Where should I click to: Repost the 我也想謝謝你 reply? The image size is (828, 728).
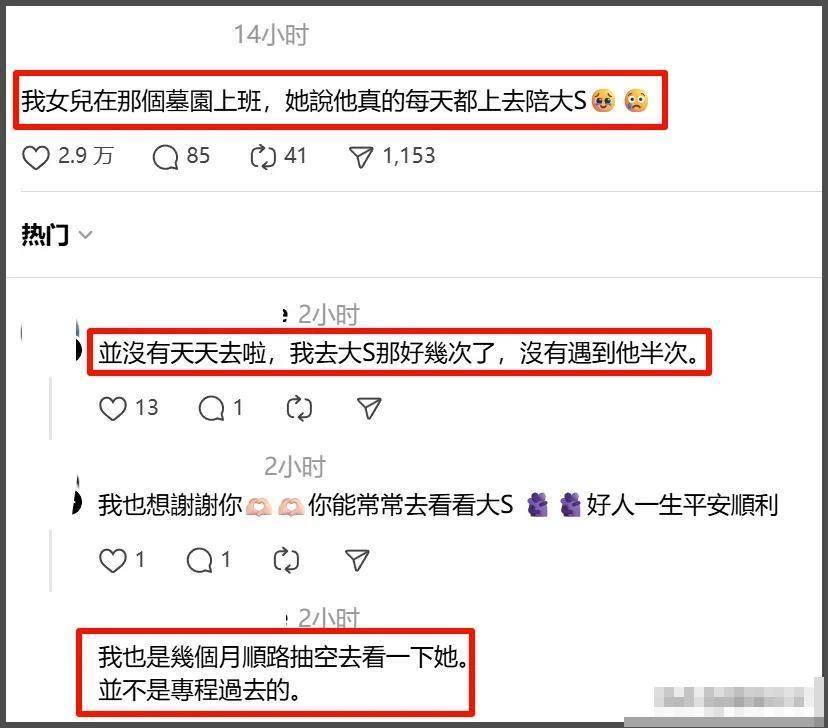pyautogui.click(x=286, y=561)
